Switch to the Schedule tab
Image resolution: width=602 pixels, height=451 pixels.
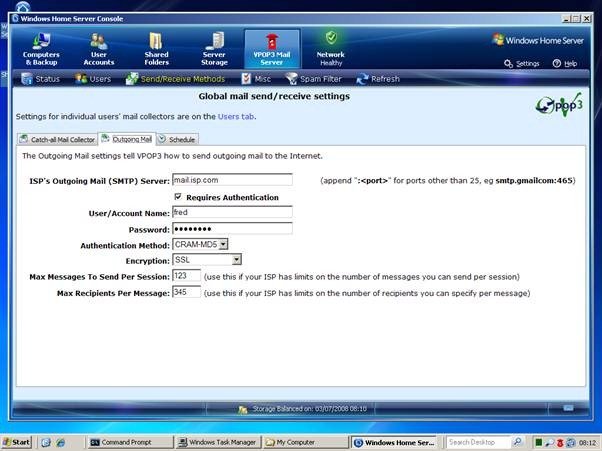(x=176, y=140)
